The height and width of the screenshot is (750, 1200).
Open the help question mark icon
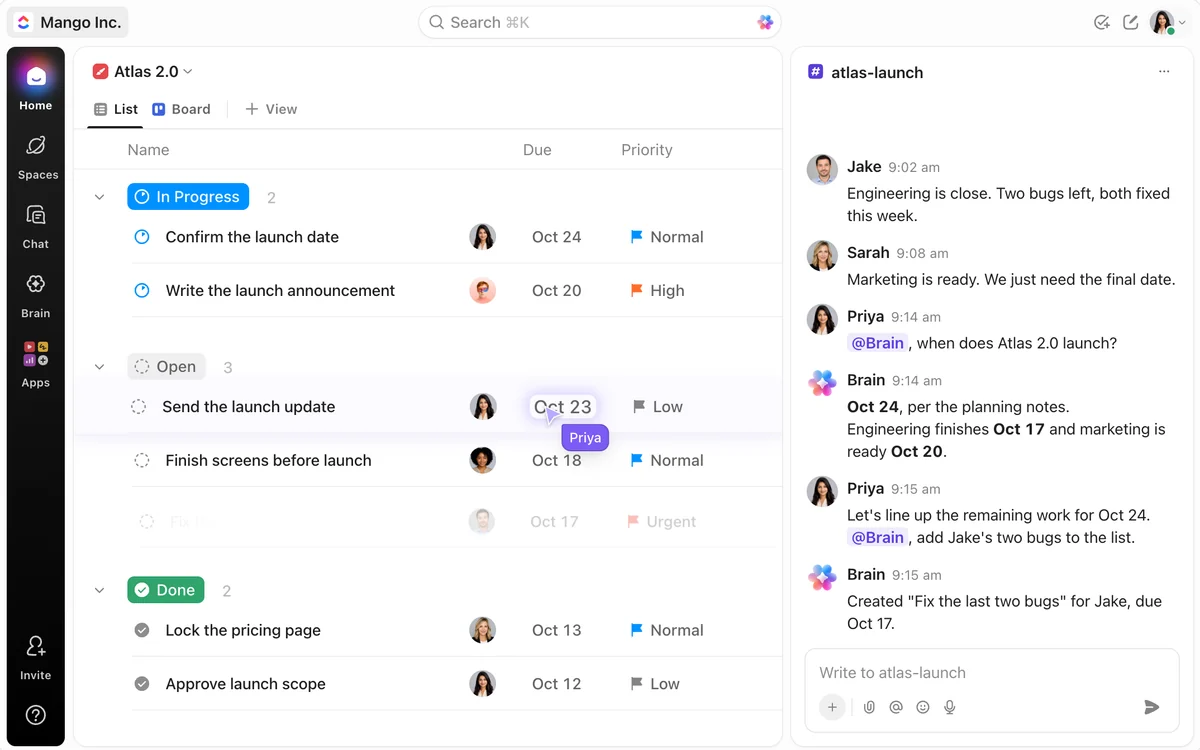(36, 714)
